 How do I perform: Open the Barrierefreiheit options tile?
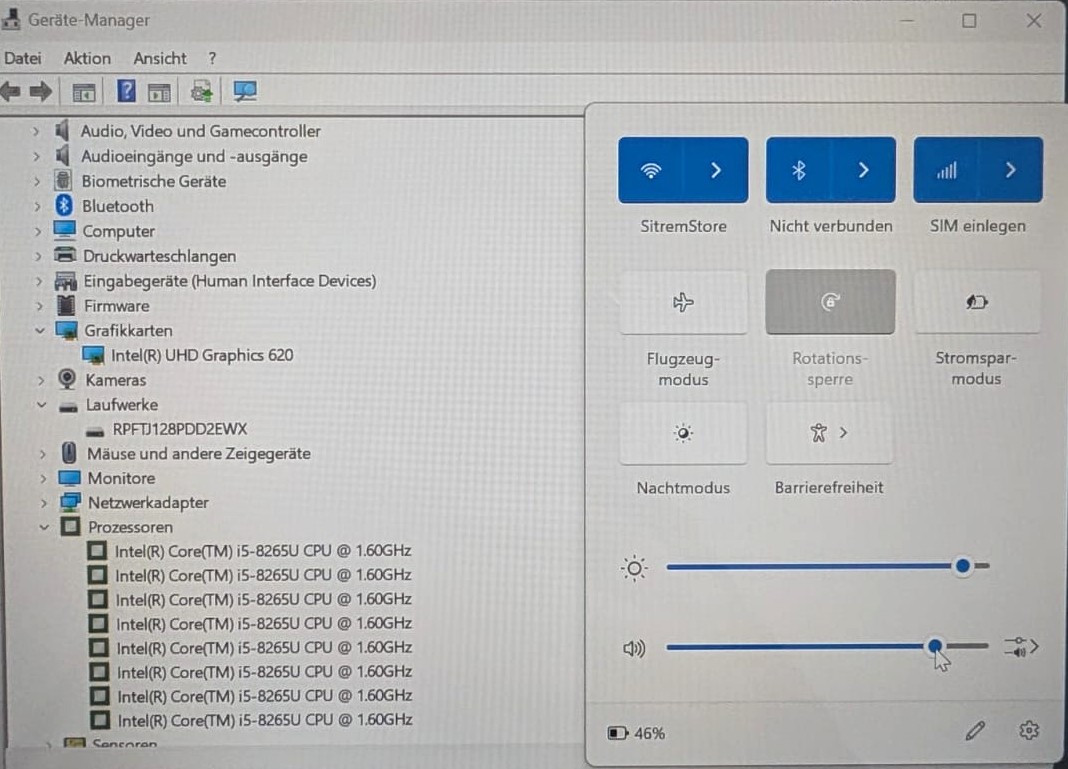pyautogui.click(x=830, y=433)
